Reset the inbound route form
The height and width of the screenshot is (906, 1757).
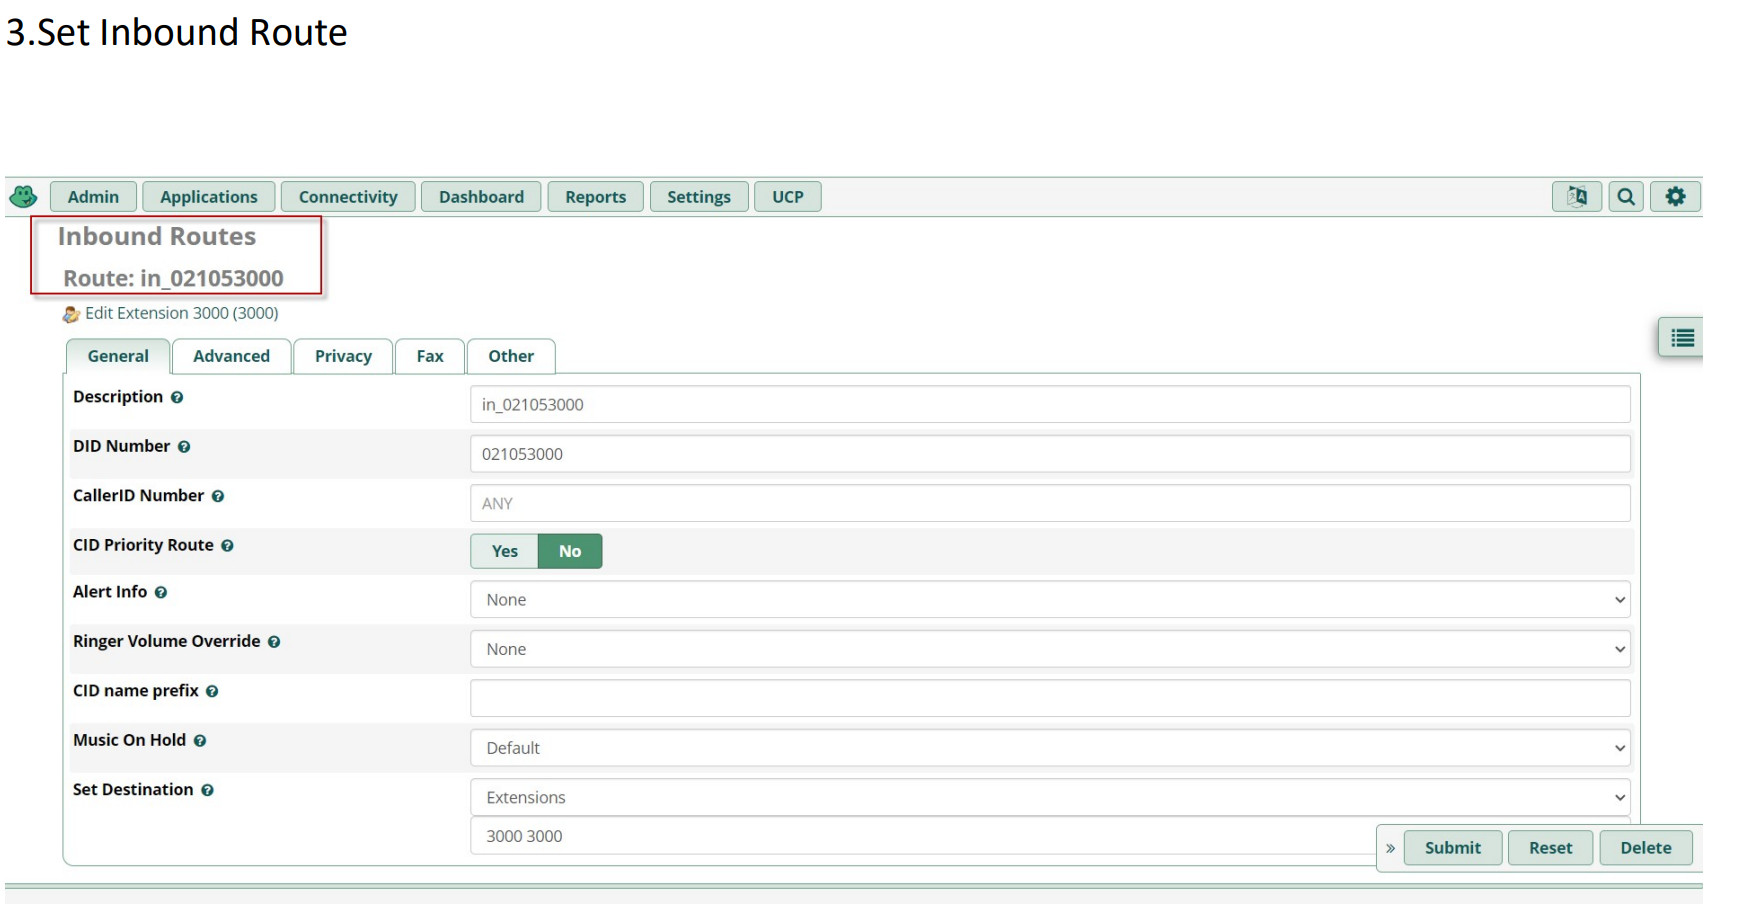[x=1551, y=848]
